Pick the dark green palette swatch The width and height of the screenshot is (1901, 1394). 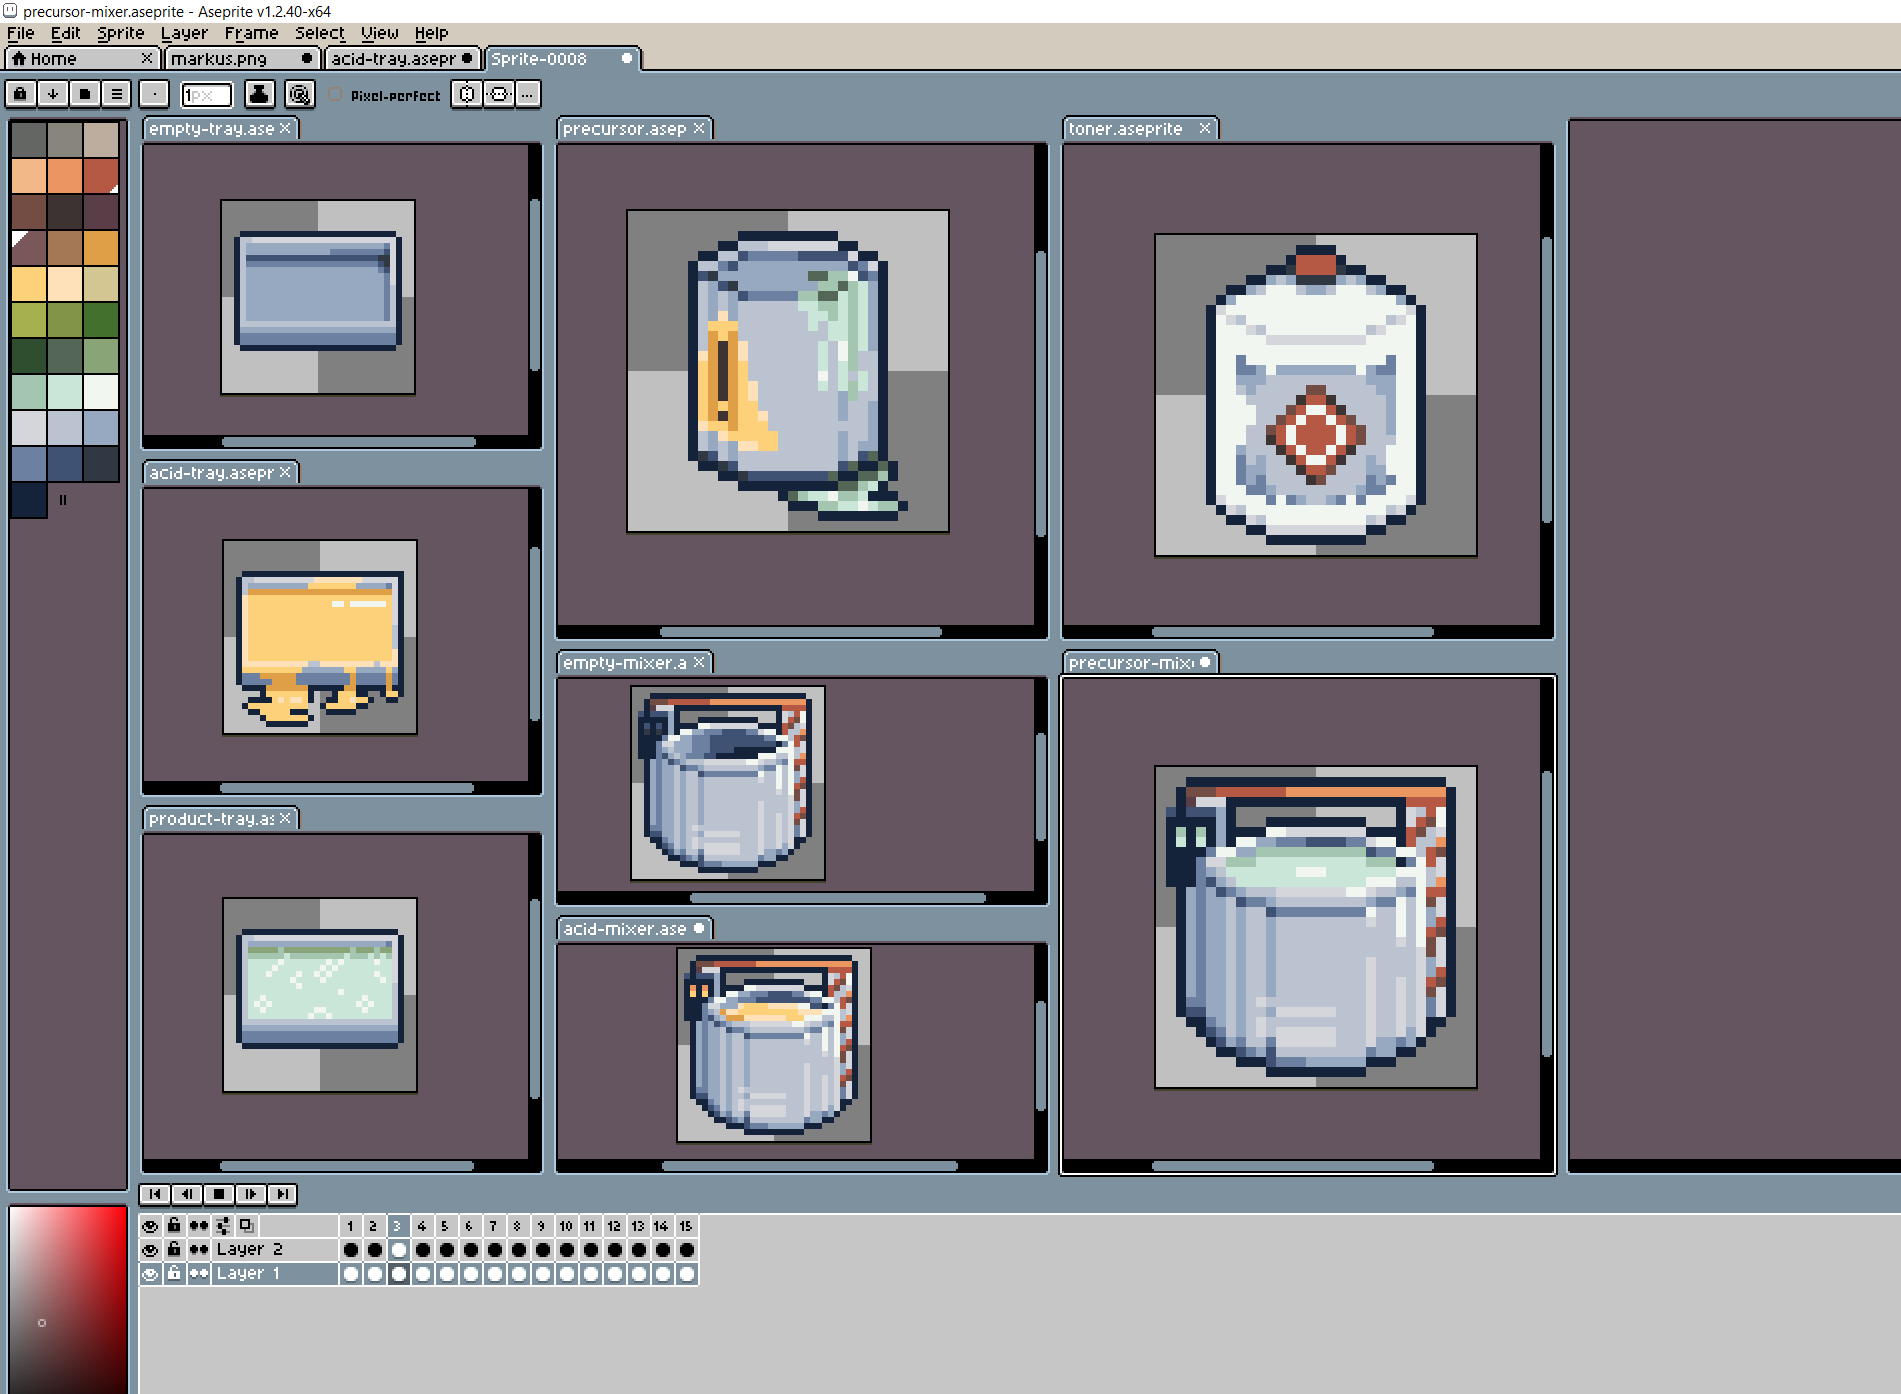pyautogui.click(x=29, y=356)
